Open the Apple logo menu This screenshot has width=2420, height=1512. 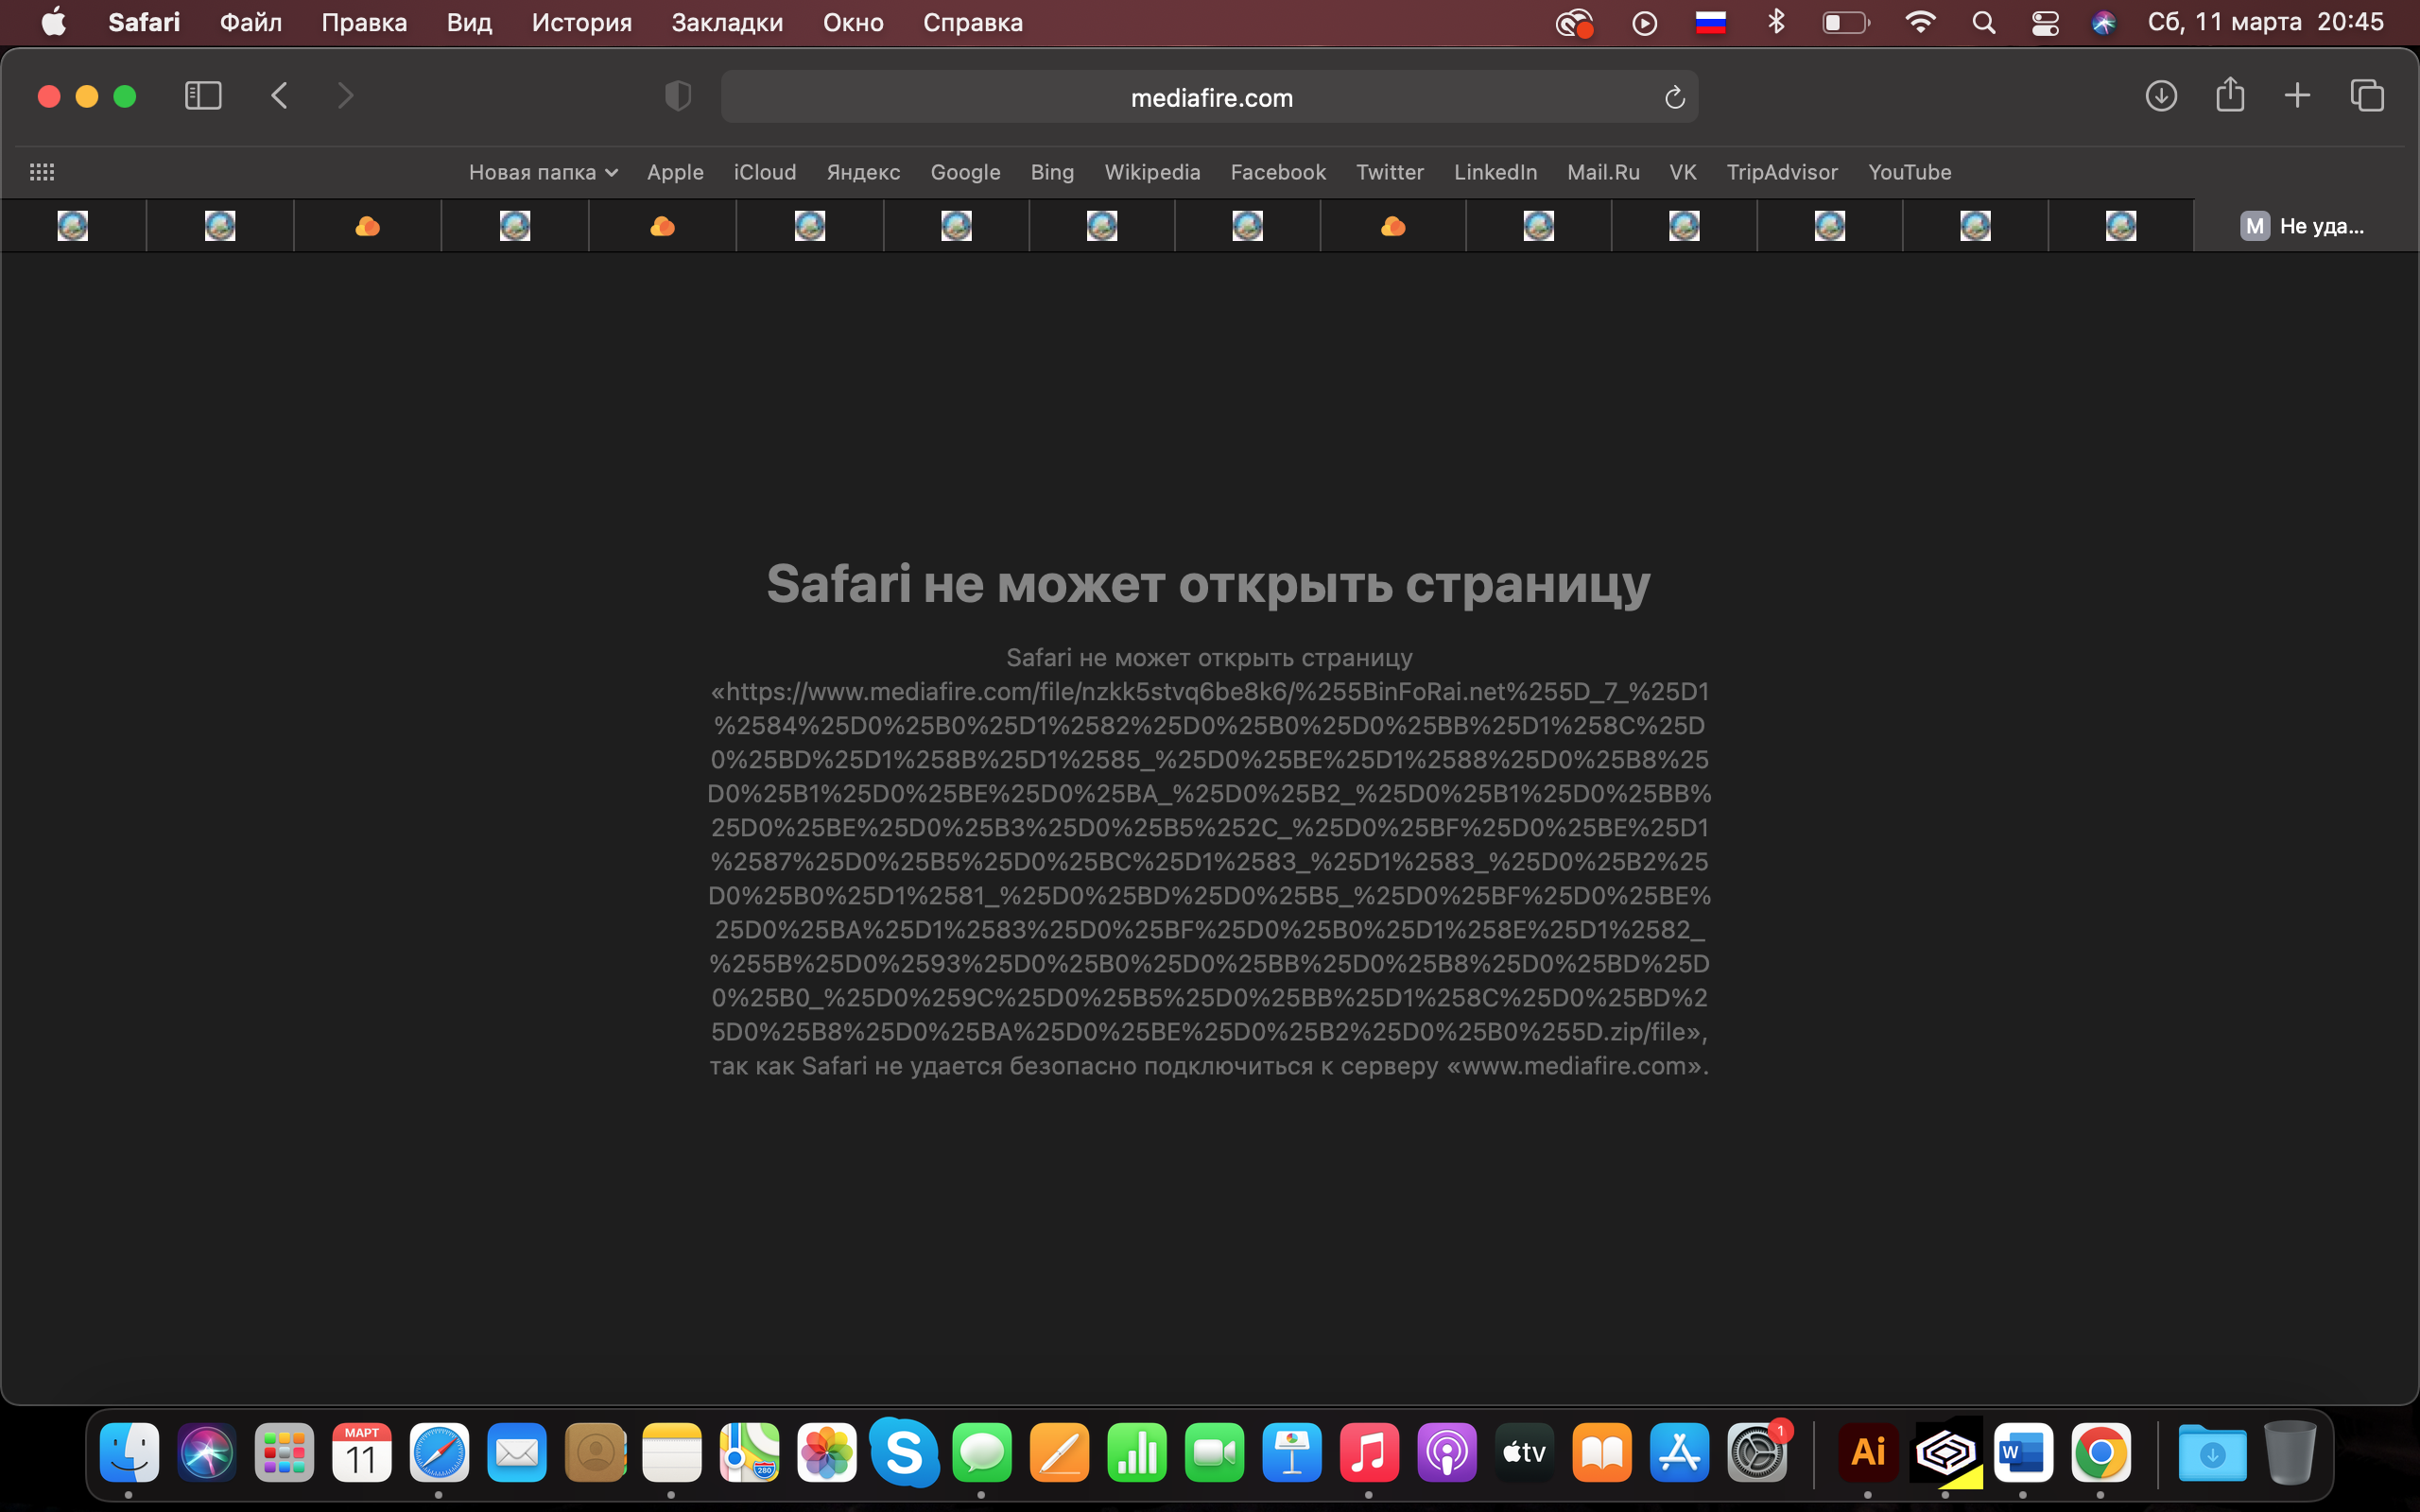coord(54,22)
